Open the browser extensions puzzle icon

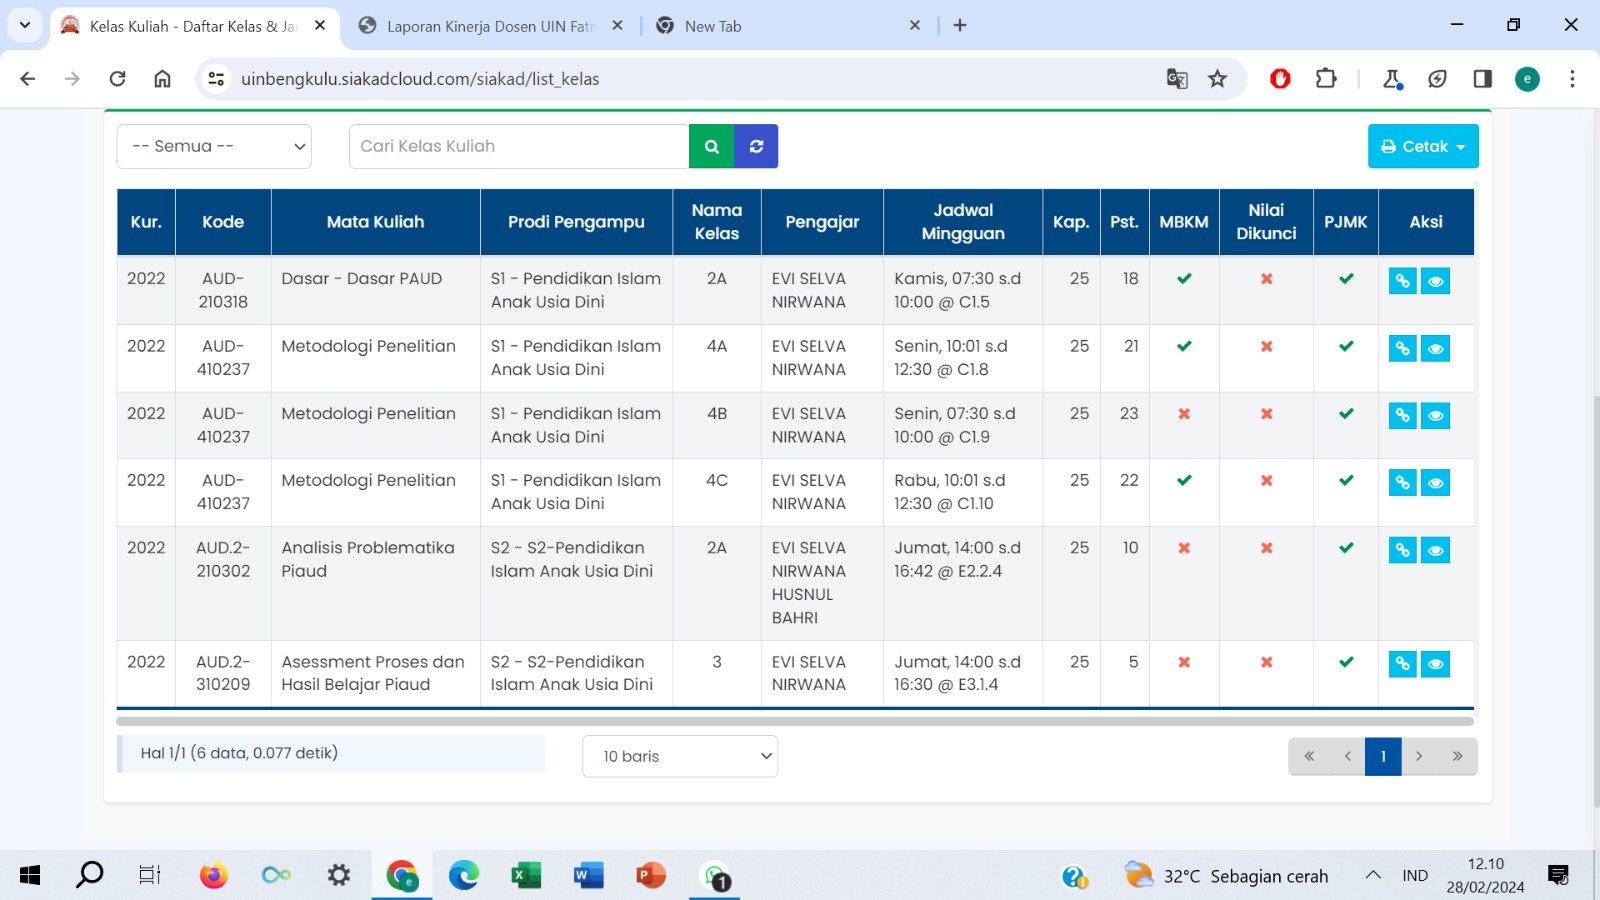[x=1326, y=79]
